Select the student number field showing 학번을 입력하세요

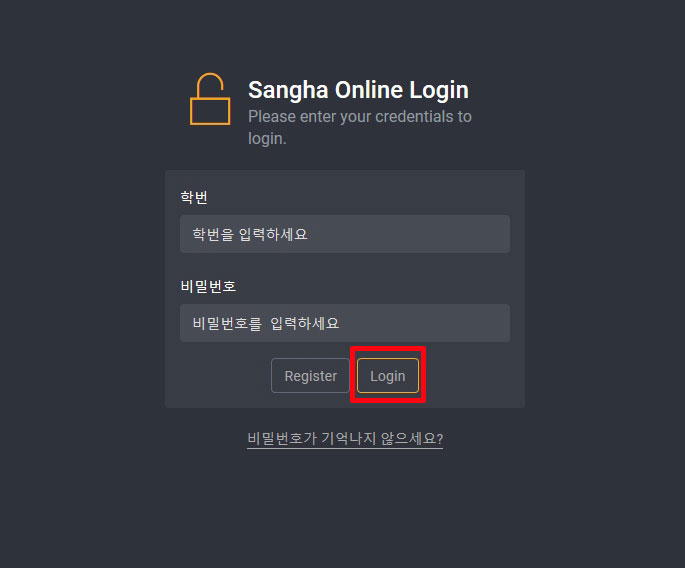pyautogui.click(x=345, y=234)
